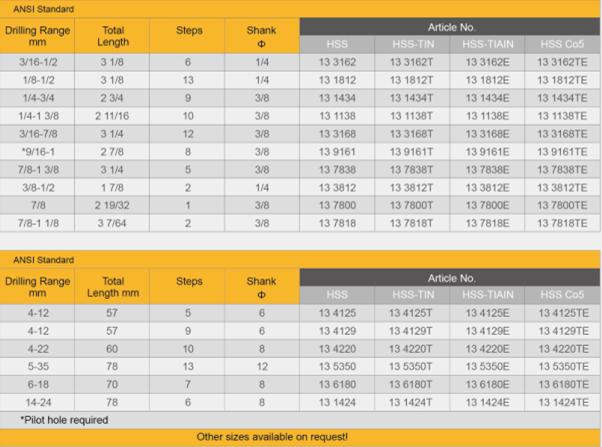Click the Shank Φ header in first table

pyautogui.click(x=261, y=37)
